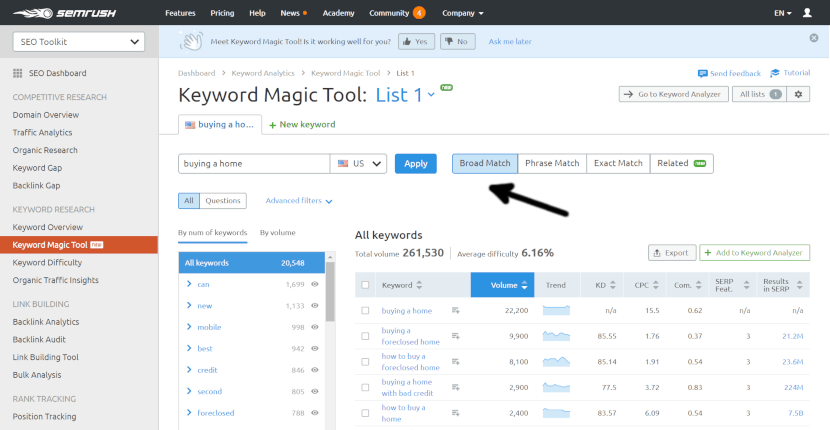The height and width of the screenshot is (430, 830).
Task: Sort by the KD column
Action: [x=612, y=285]
